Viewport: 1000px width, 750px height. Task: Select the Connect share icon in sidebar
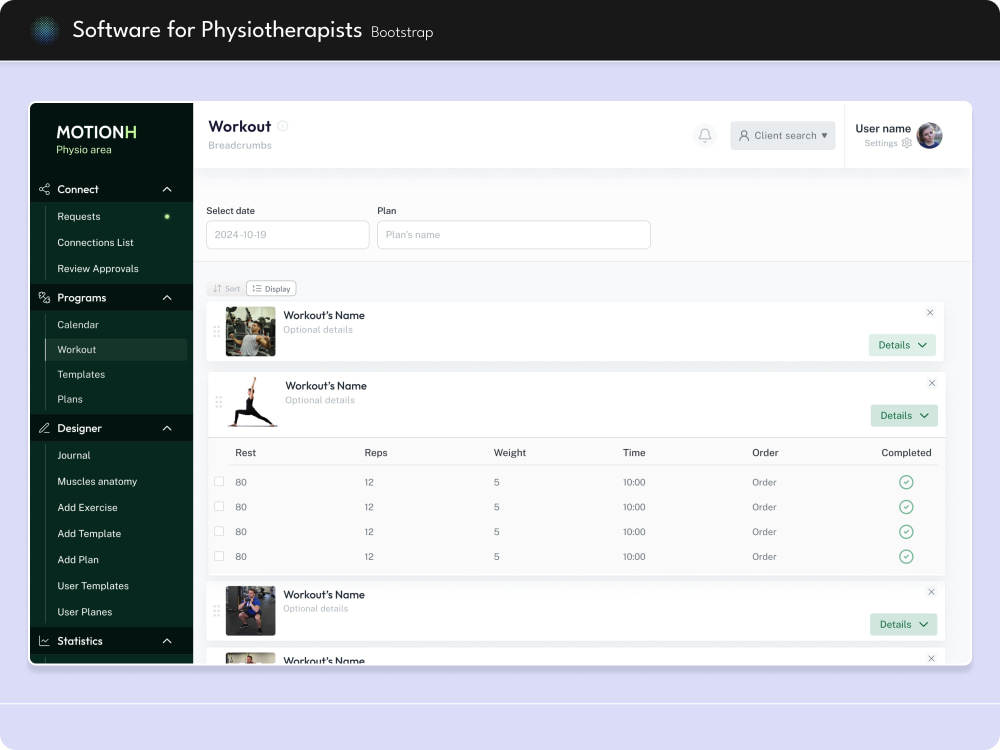pyautogui.click(x=43, y=188)
